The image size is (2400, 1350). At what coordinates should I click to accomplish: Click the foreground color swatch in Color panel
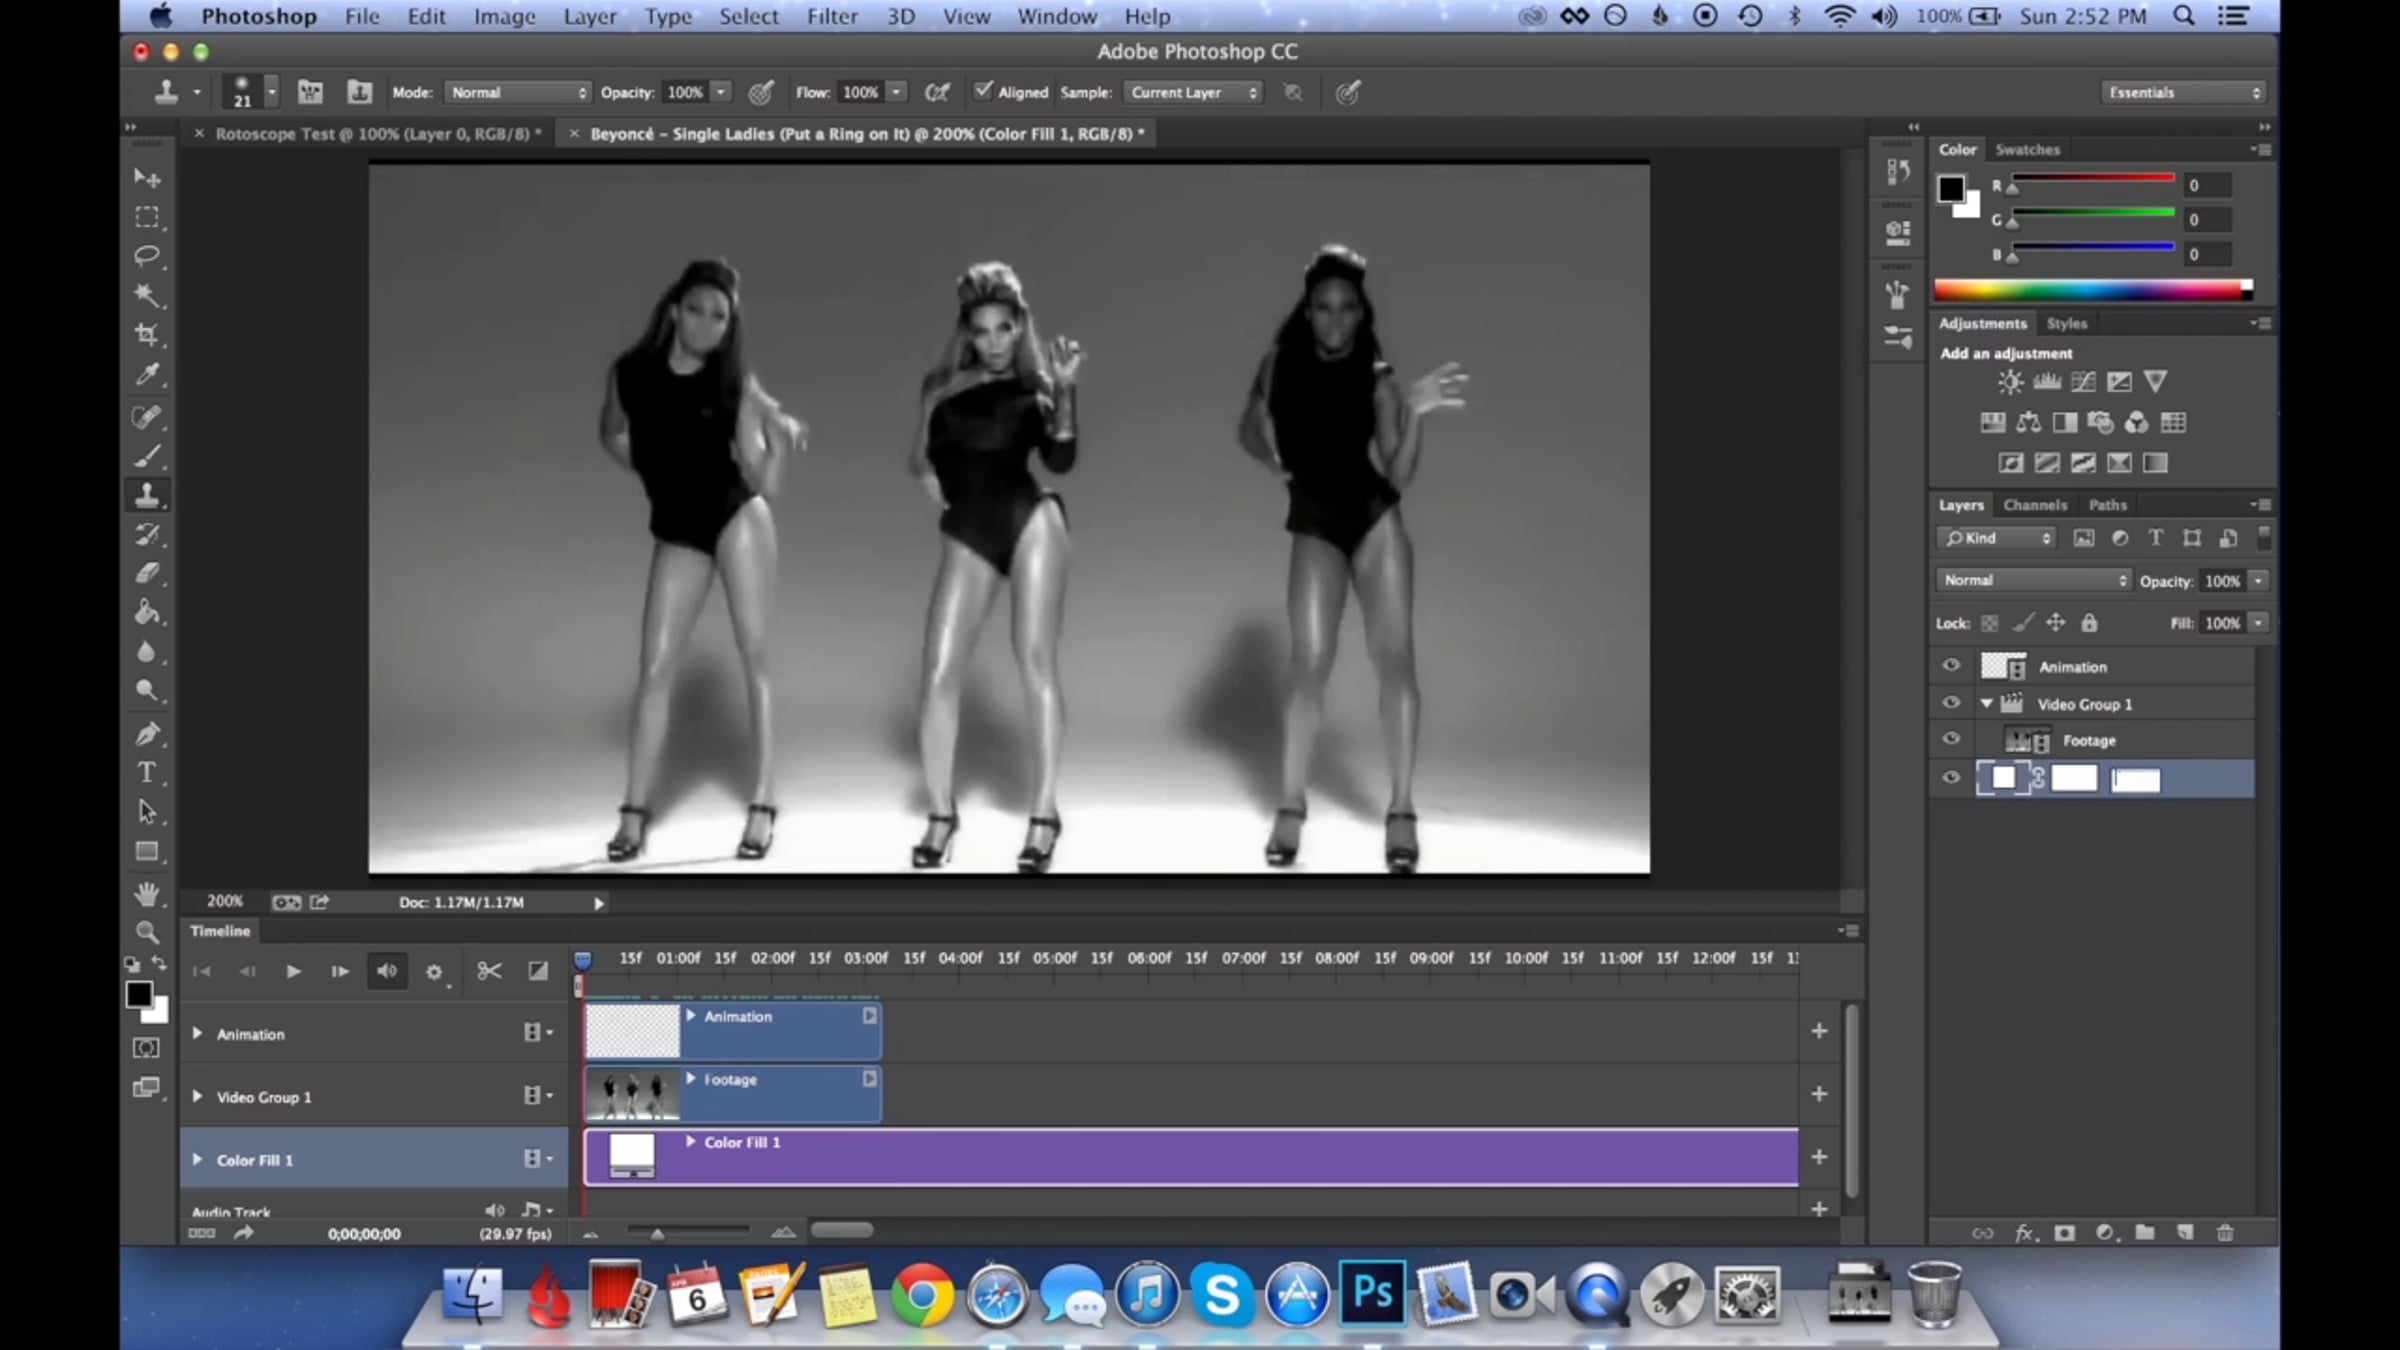tap(1951, 188)
